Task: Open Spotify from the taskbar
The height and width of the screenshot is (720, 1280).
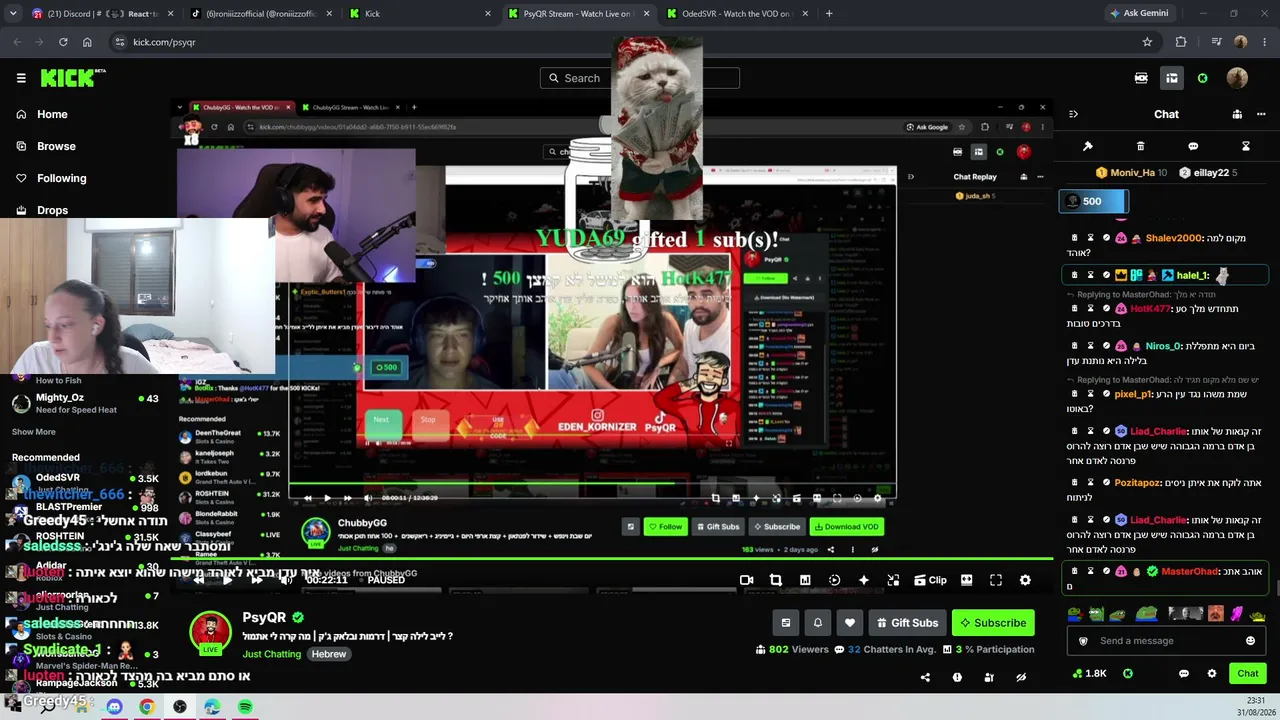Action: (245, 707)
